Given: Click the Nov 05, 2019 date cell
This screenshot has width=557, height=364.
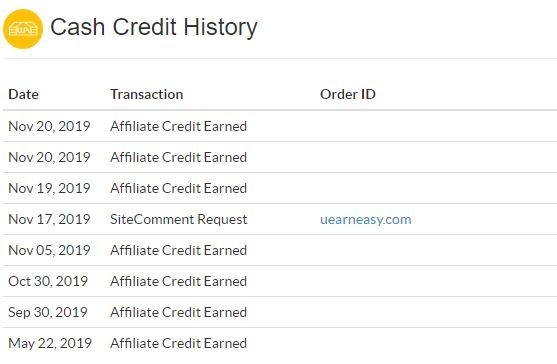Looking at the screenshot, I should click(x=49, y=250).
